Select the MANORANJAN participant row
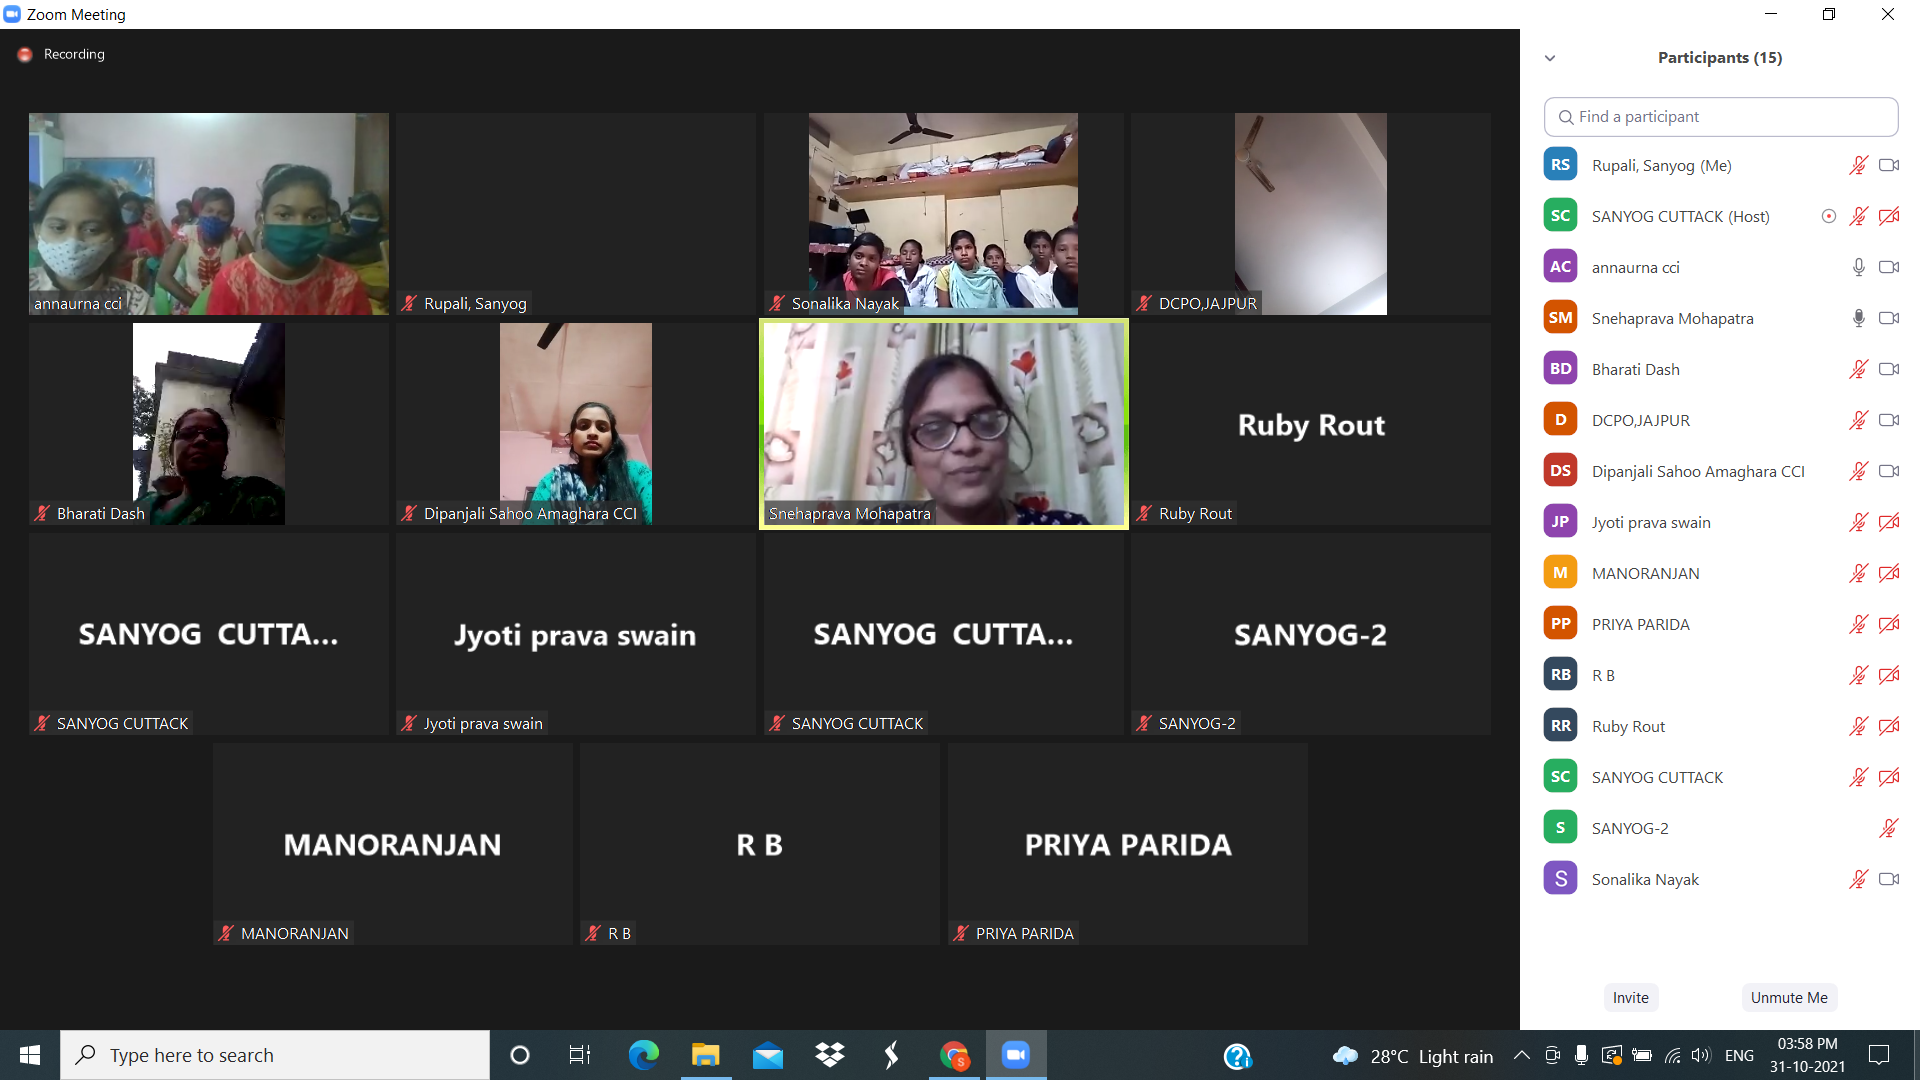Screen dimensions: 1920x1080 tap(1645, 573)
